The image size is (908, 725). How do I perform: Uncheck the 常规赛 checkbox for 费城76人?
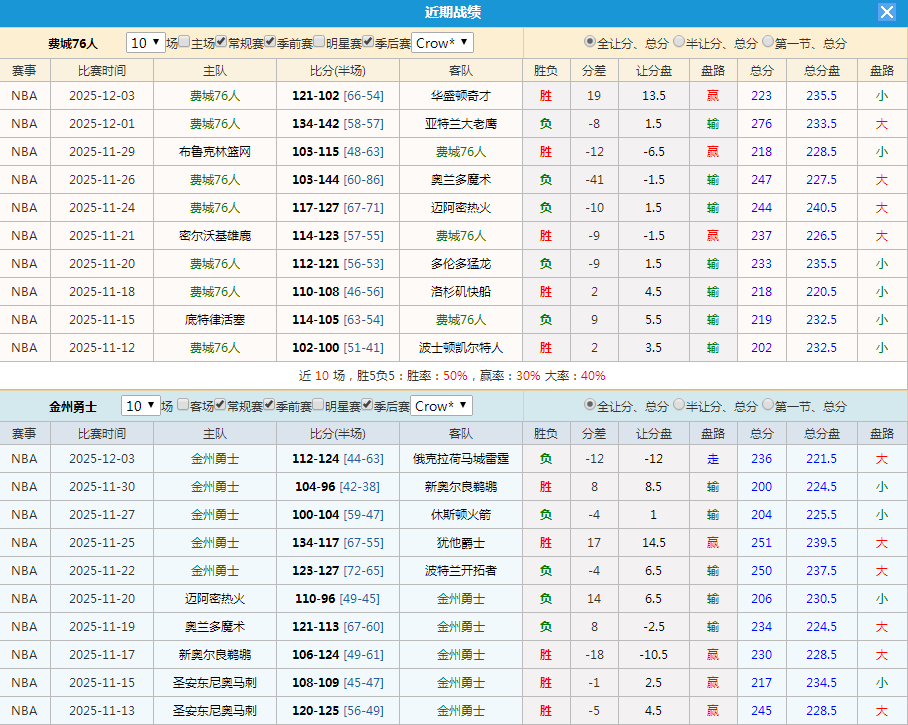[218, 43]
